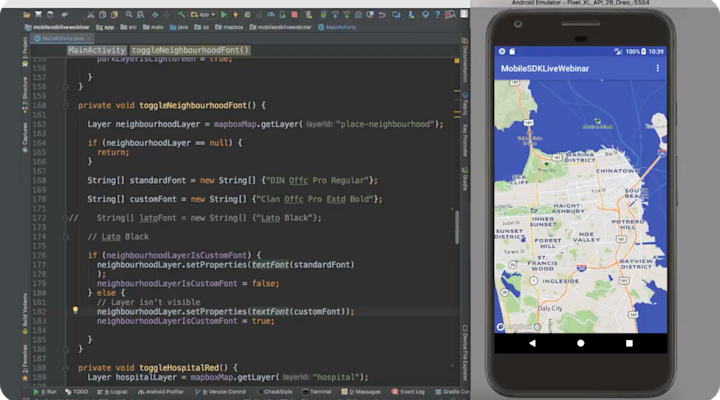Image resolution: width=720 pixels, height=400 pixels.
Task: Click fold marker at line 172 comment
Action: pyautogui.click(x=66, y=218)
